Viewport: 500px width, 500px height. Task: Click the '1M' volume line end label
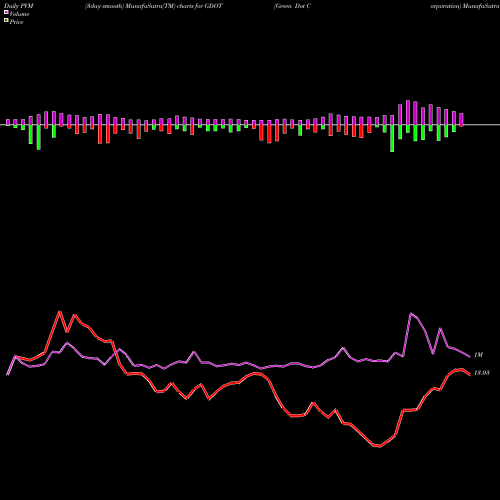click(478, 355)
